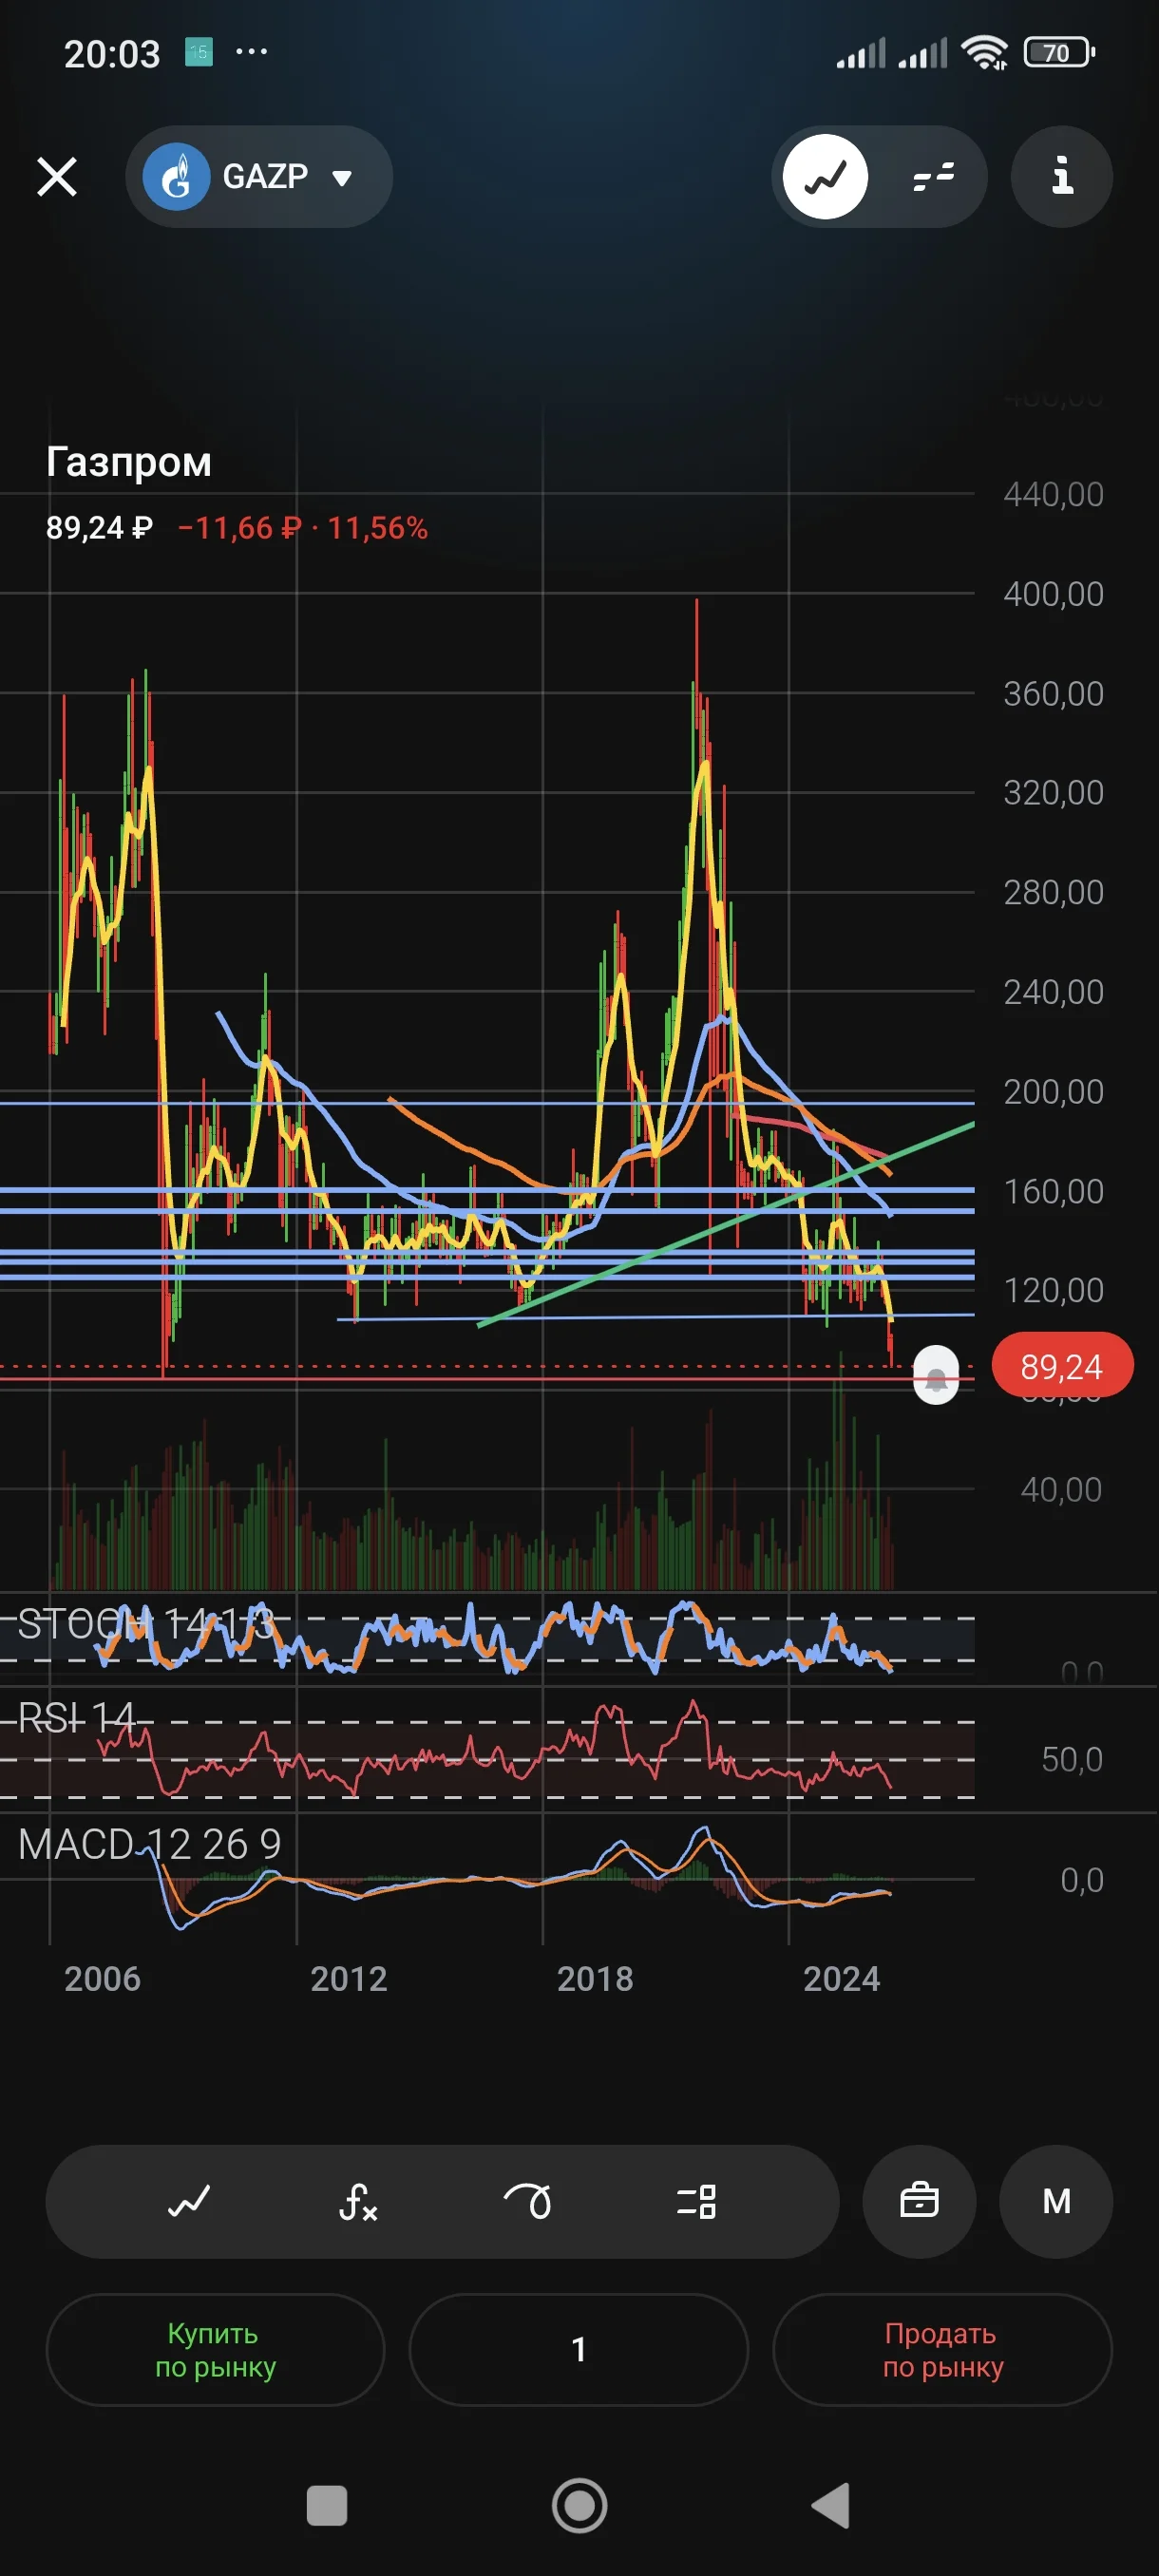Tap the red 89,24 price label
1159x2576 pixels.
click(1062, 1366)
